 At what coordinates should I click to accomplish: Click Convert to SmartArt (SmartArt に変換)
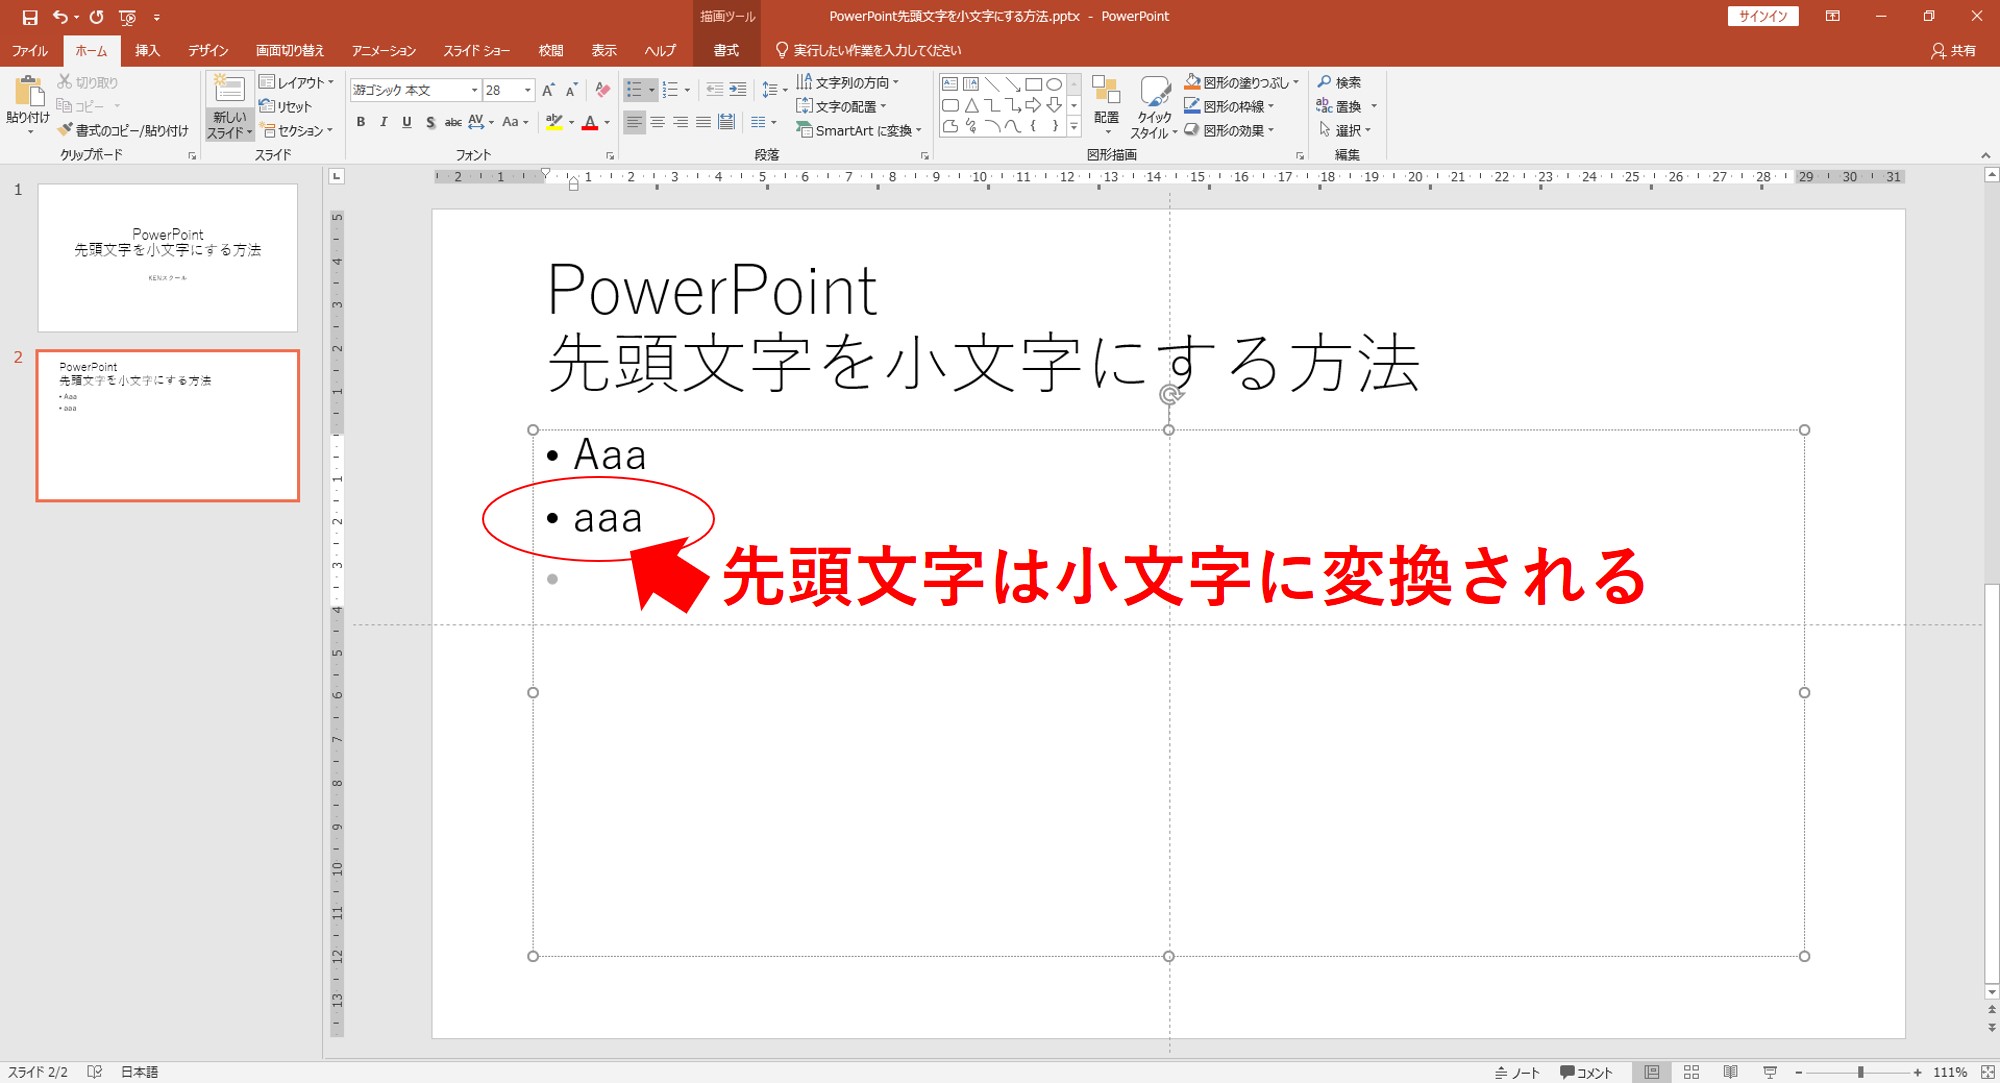coord(859,130)
